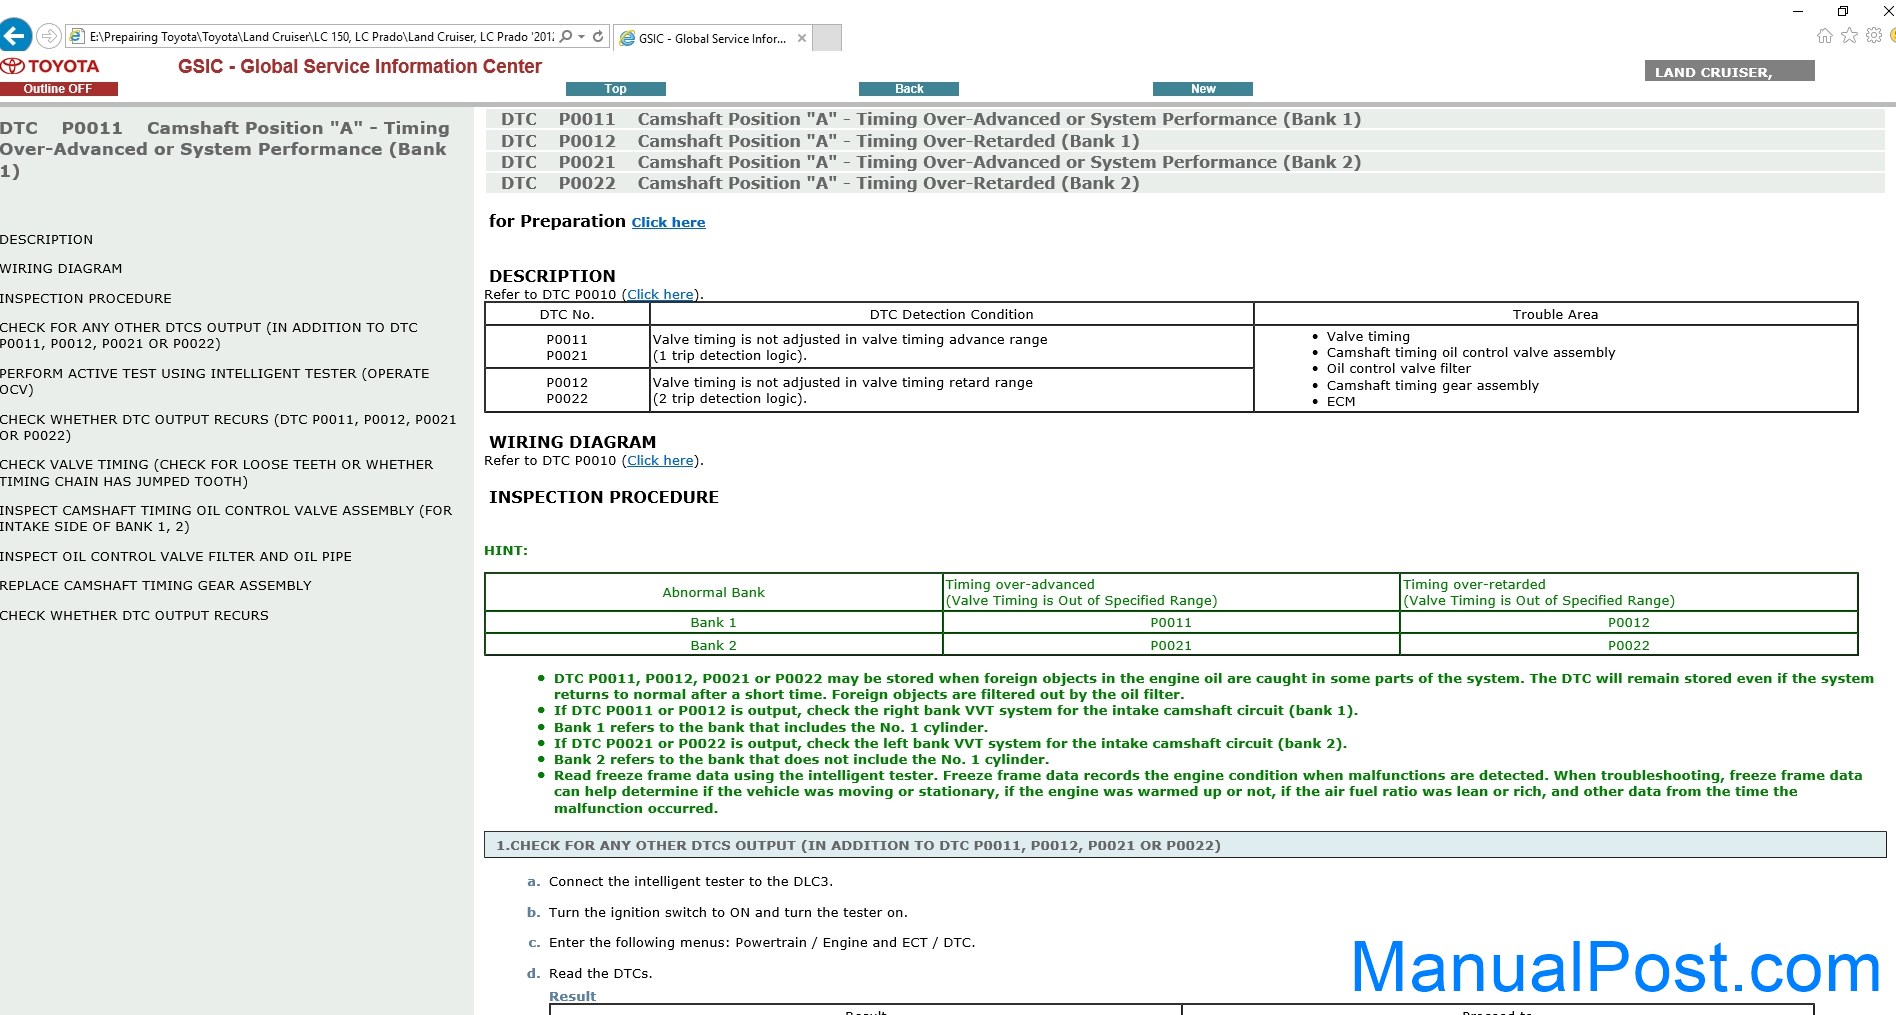
Task: Jump to INSPECTION PROCEDURE in the outline
Action: 86,299
